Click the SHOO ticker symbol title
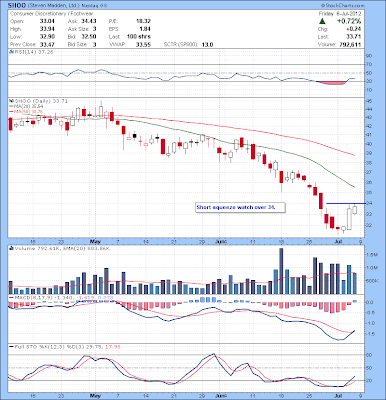 point(17,6)
